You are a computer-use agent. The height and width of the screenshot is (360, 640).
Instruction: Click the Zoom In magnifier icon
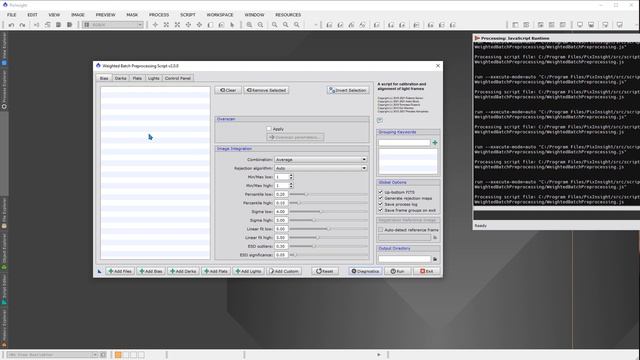[249, 25]
